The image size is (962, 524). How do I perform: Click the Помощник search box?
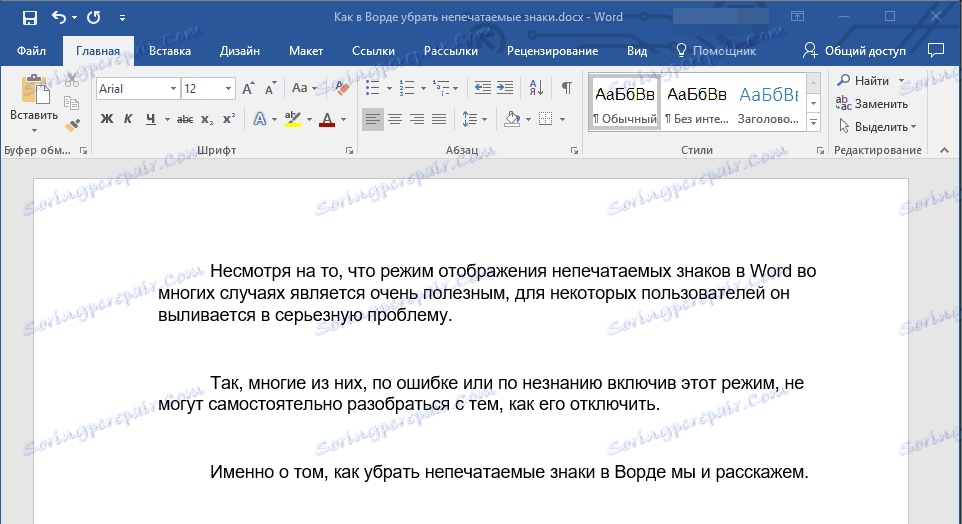[x=716, y=51]
